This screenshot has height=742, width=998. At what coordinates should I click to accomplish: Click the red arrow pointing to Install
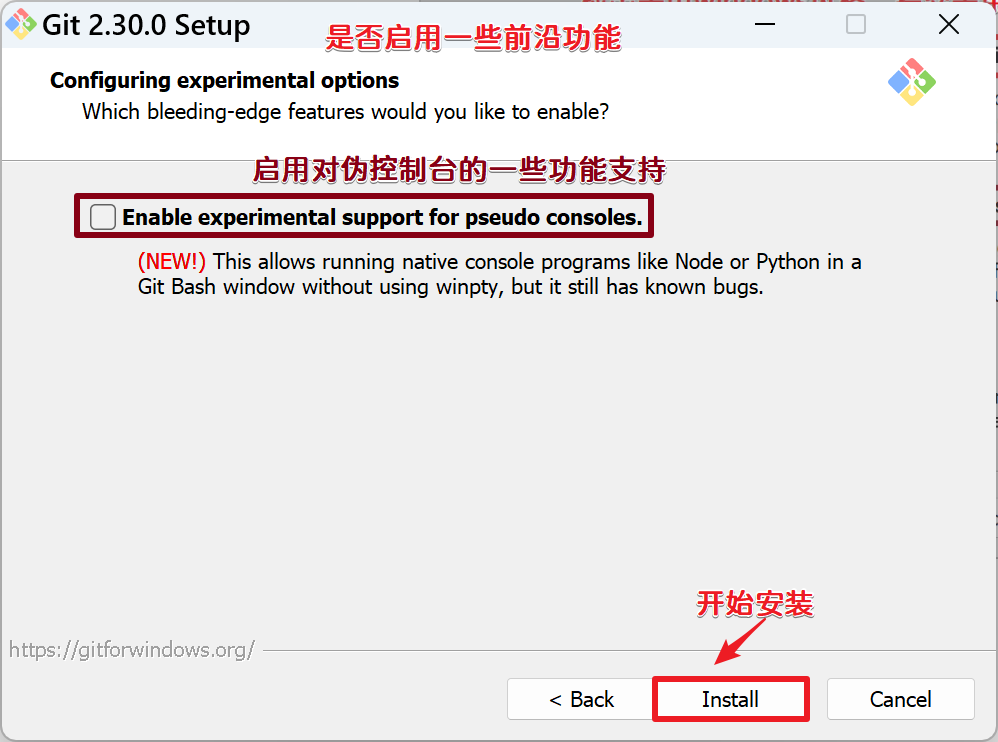tap(740, 641)
